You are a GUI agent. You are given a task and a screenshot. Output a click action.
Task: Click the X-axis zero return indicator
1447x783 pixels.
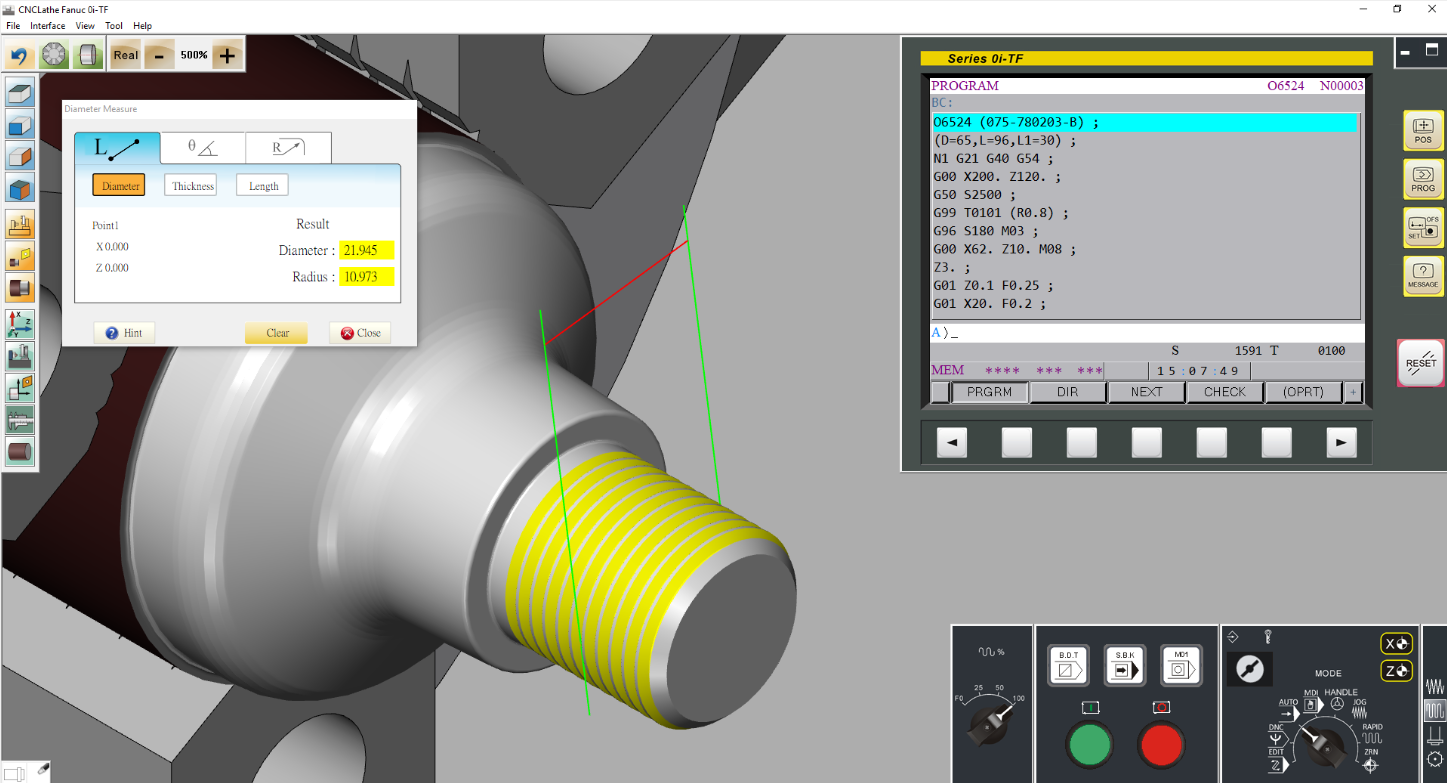[x=1396, y=643]
